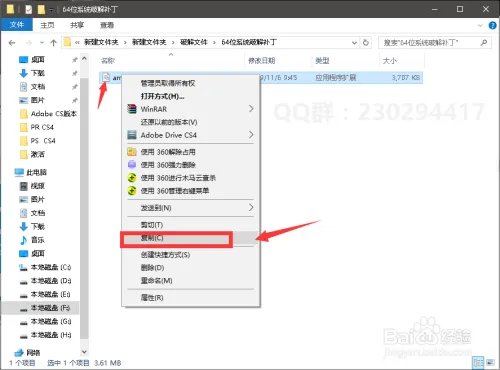Image resolution: width=500 pixels, height=370 pixels.
Task: Click the search magnifier icon
Action: click(484, 43)
